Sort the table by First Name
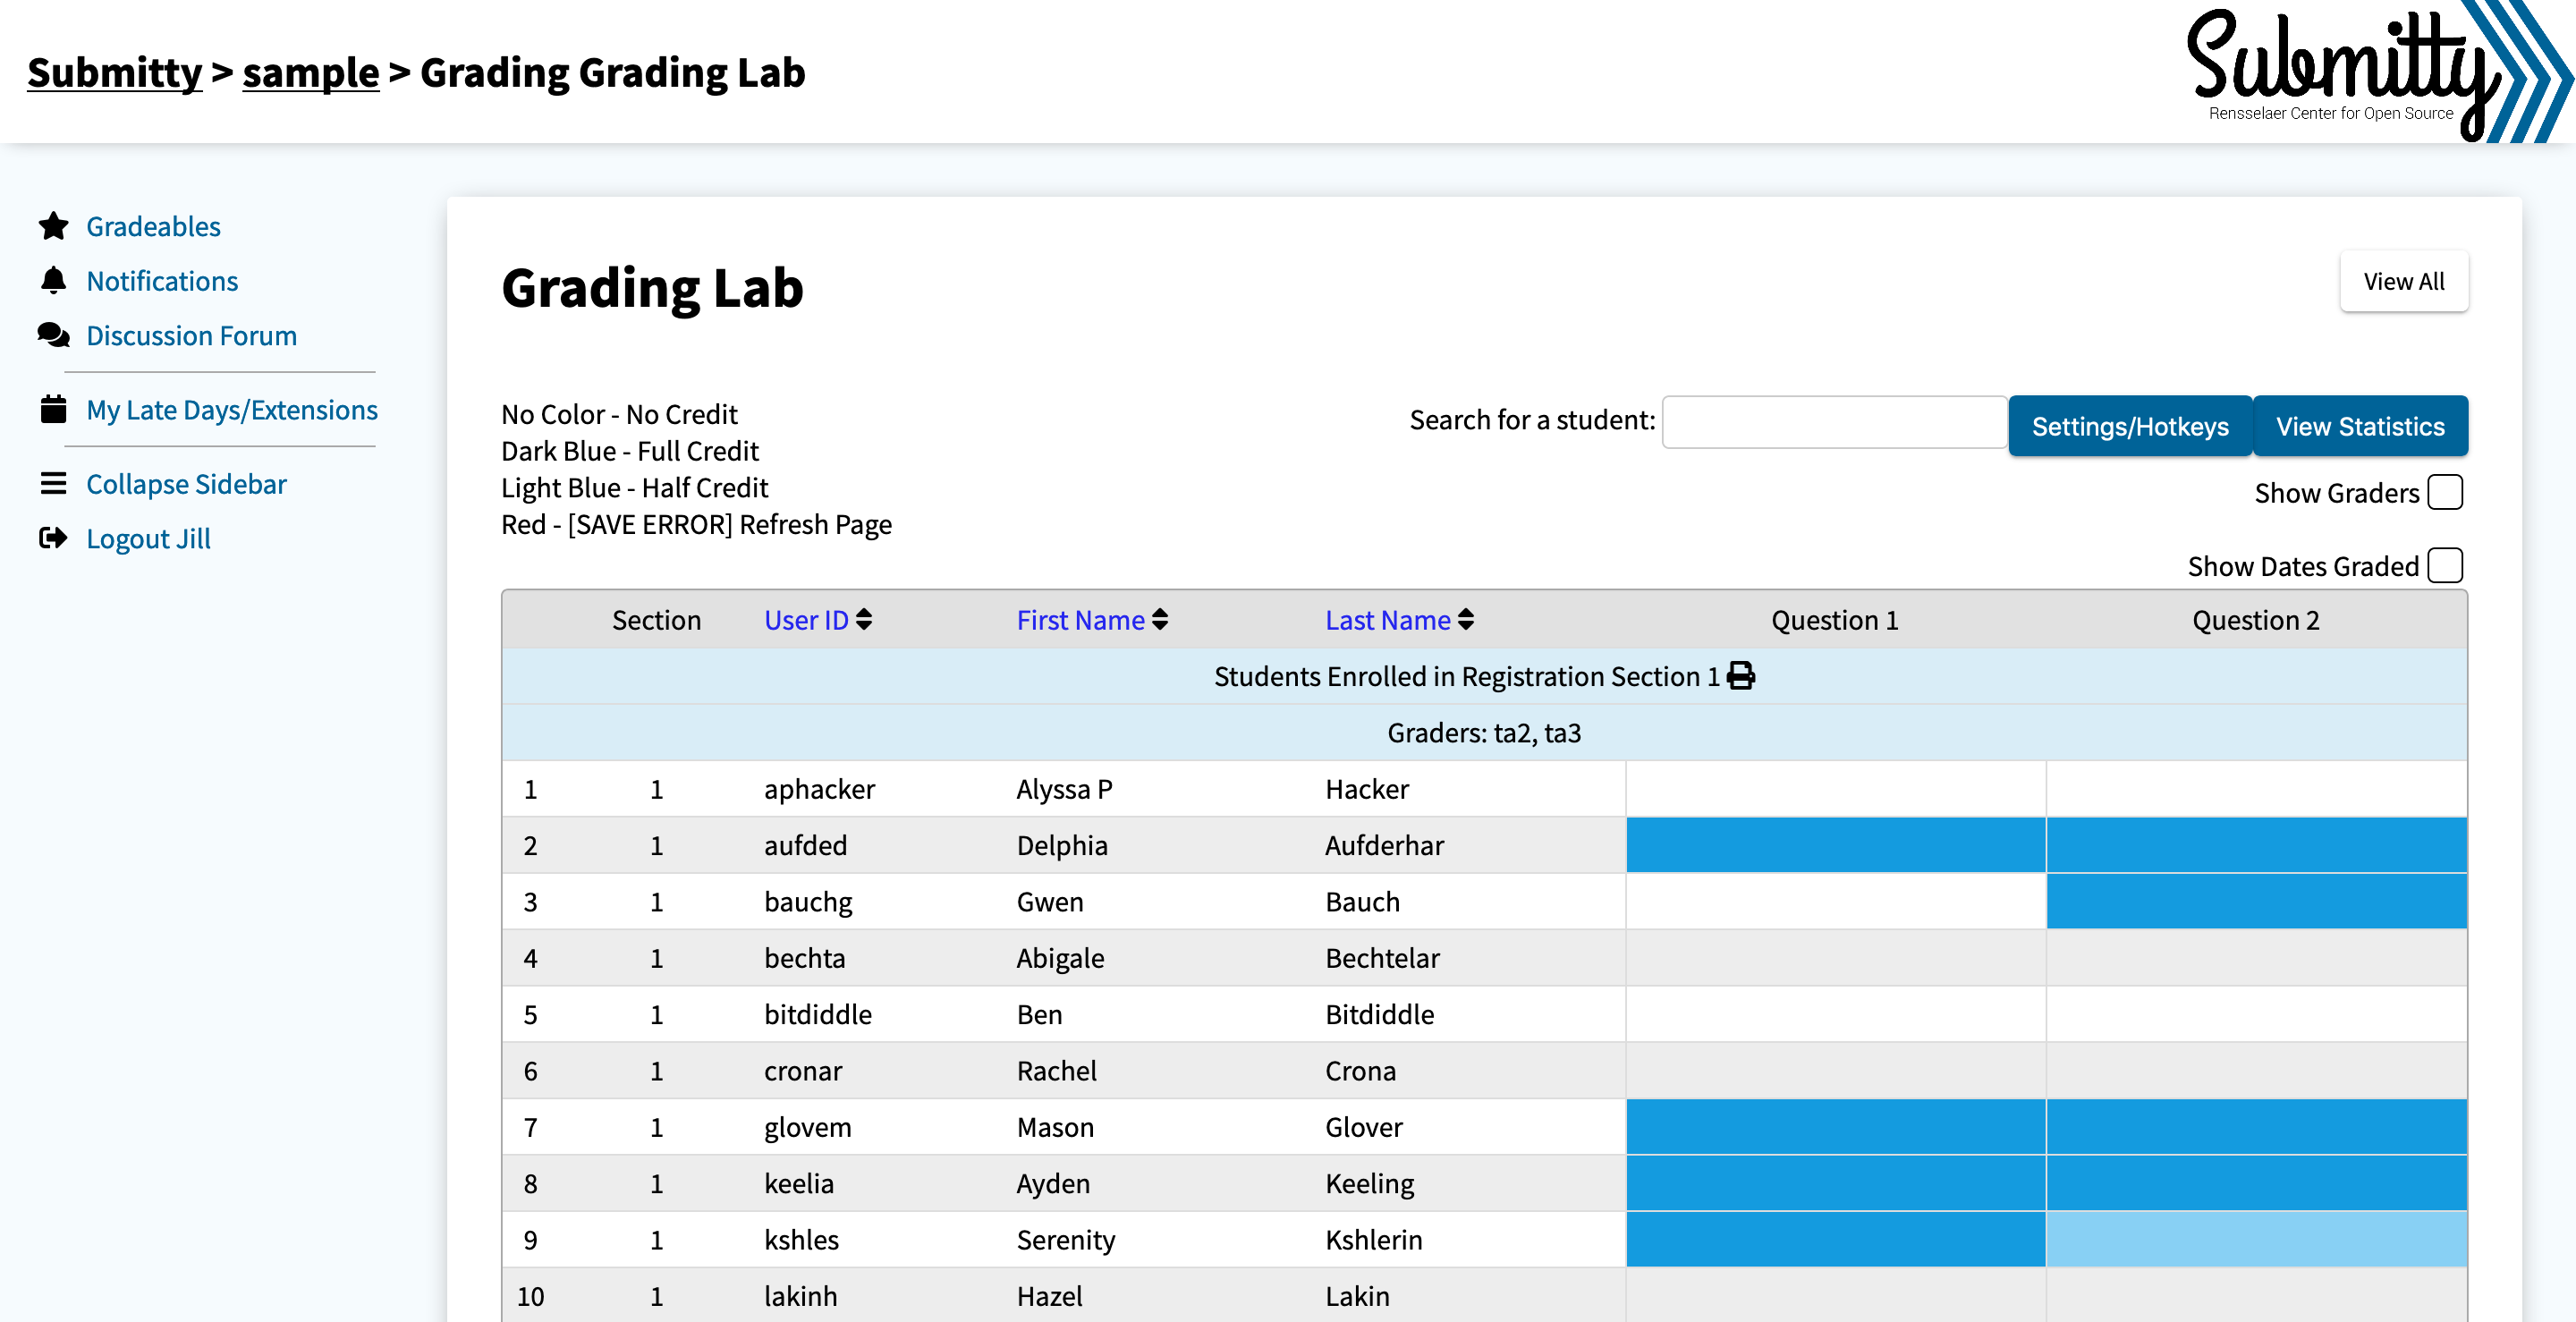The image size is (2576, 1322). pyautogui.click(x=1092, y=620)
